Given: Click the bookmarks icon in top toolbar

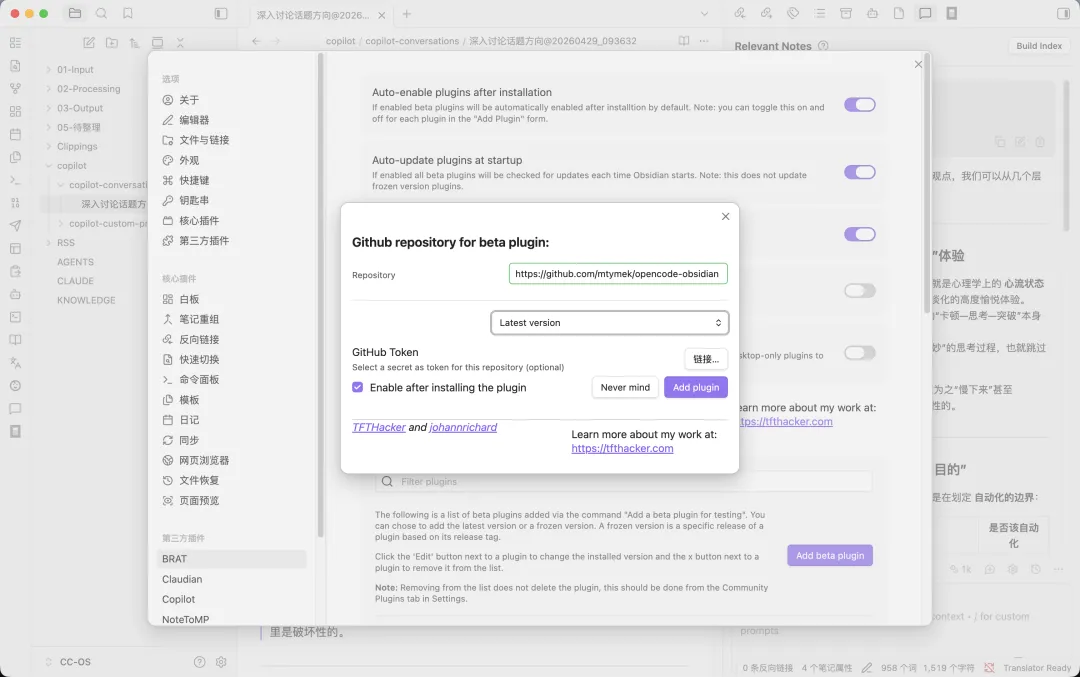Looking at the screenshot, I should 128,14.
